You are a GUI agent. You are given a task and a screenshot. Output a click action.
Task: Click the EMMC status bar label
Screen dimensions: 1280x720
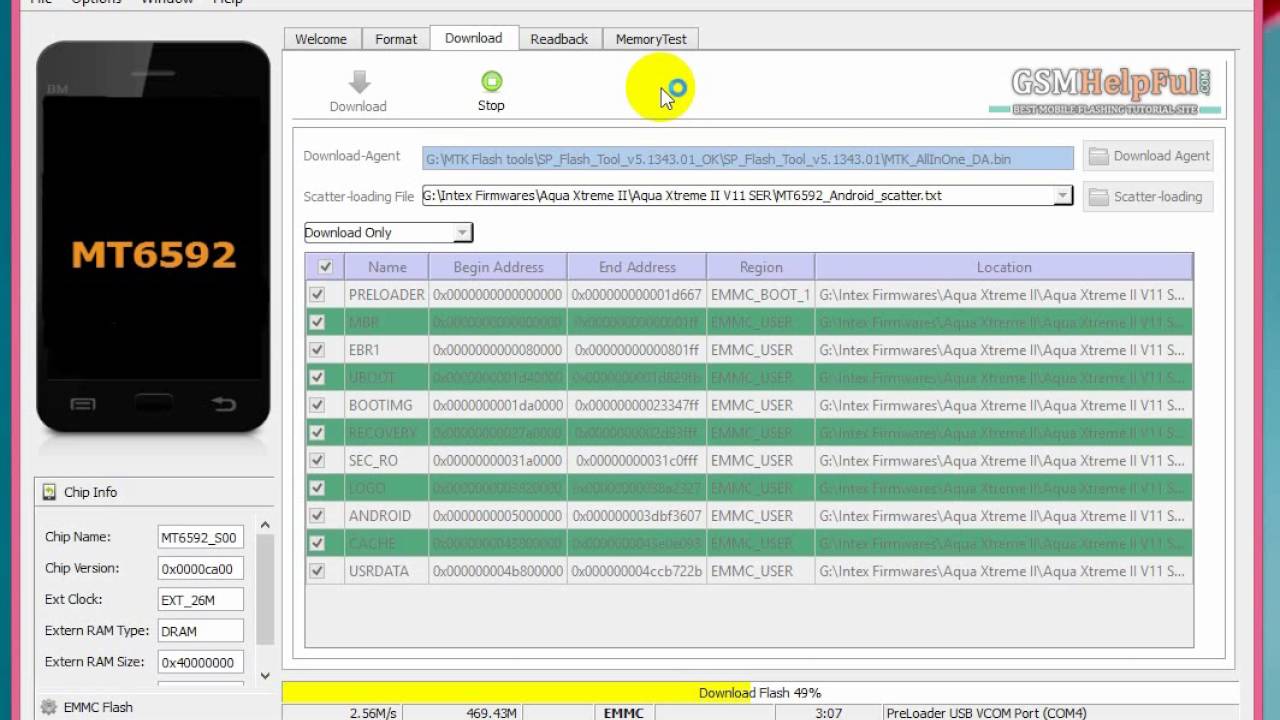pos(623,713)
